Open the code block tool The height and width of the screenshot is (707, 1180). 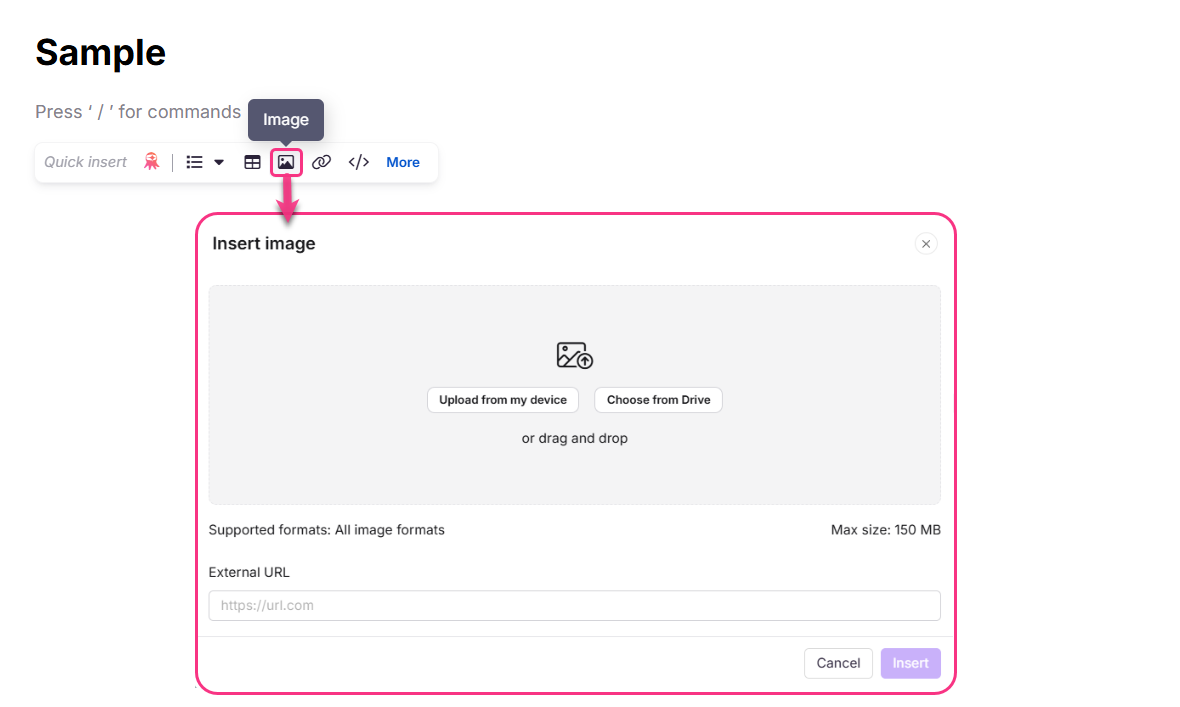(358, 161)
